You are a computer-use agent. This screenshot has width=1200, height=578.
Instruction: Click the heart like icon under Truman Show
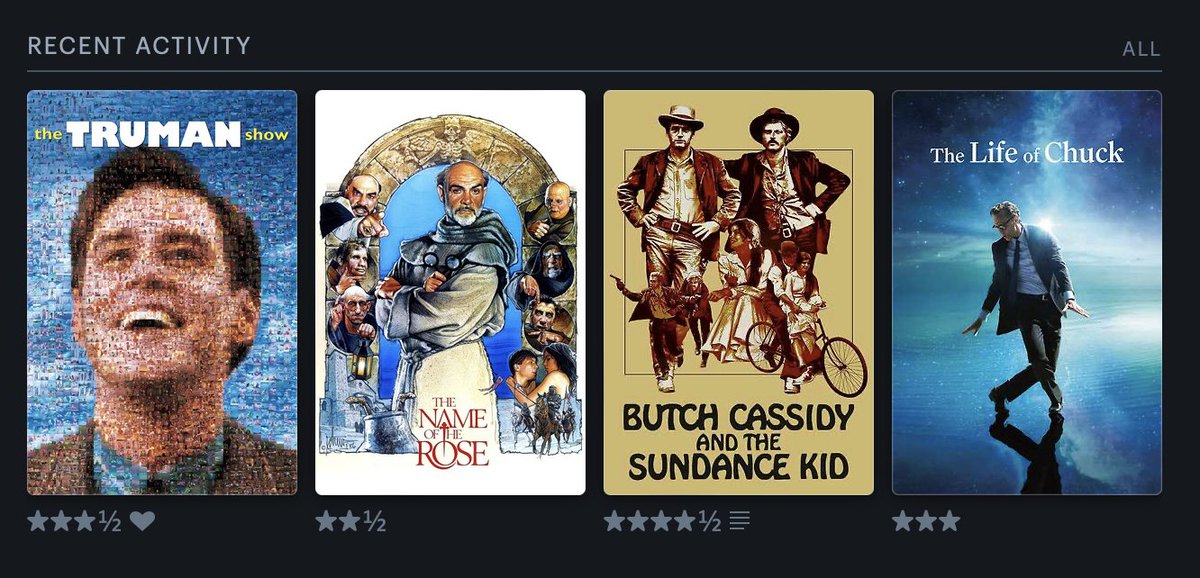coord(142,521)
